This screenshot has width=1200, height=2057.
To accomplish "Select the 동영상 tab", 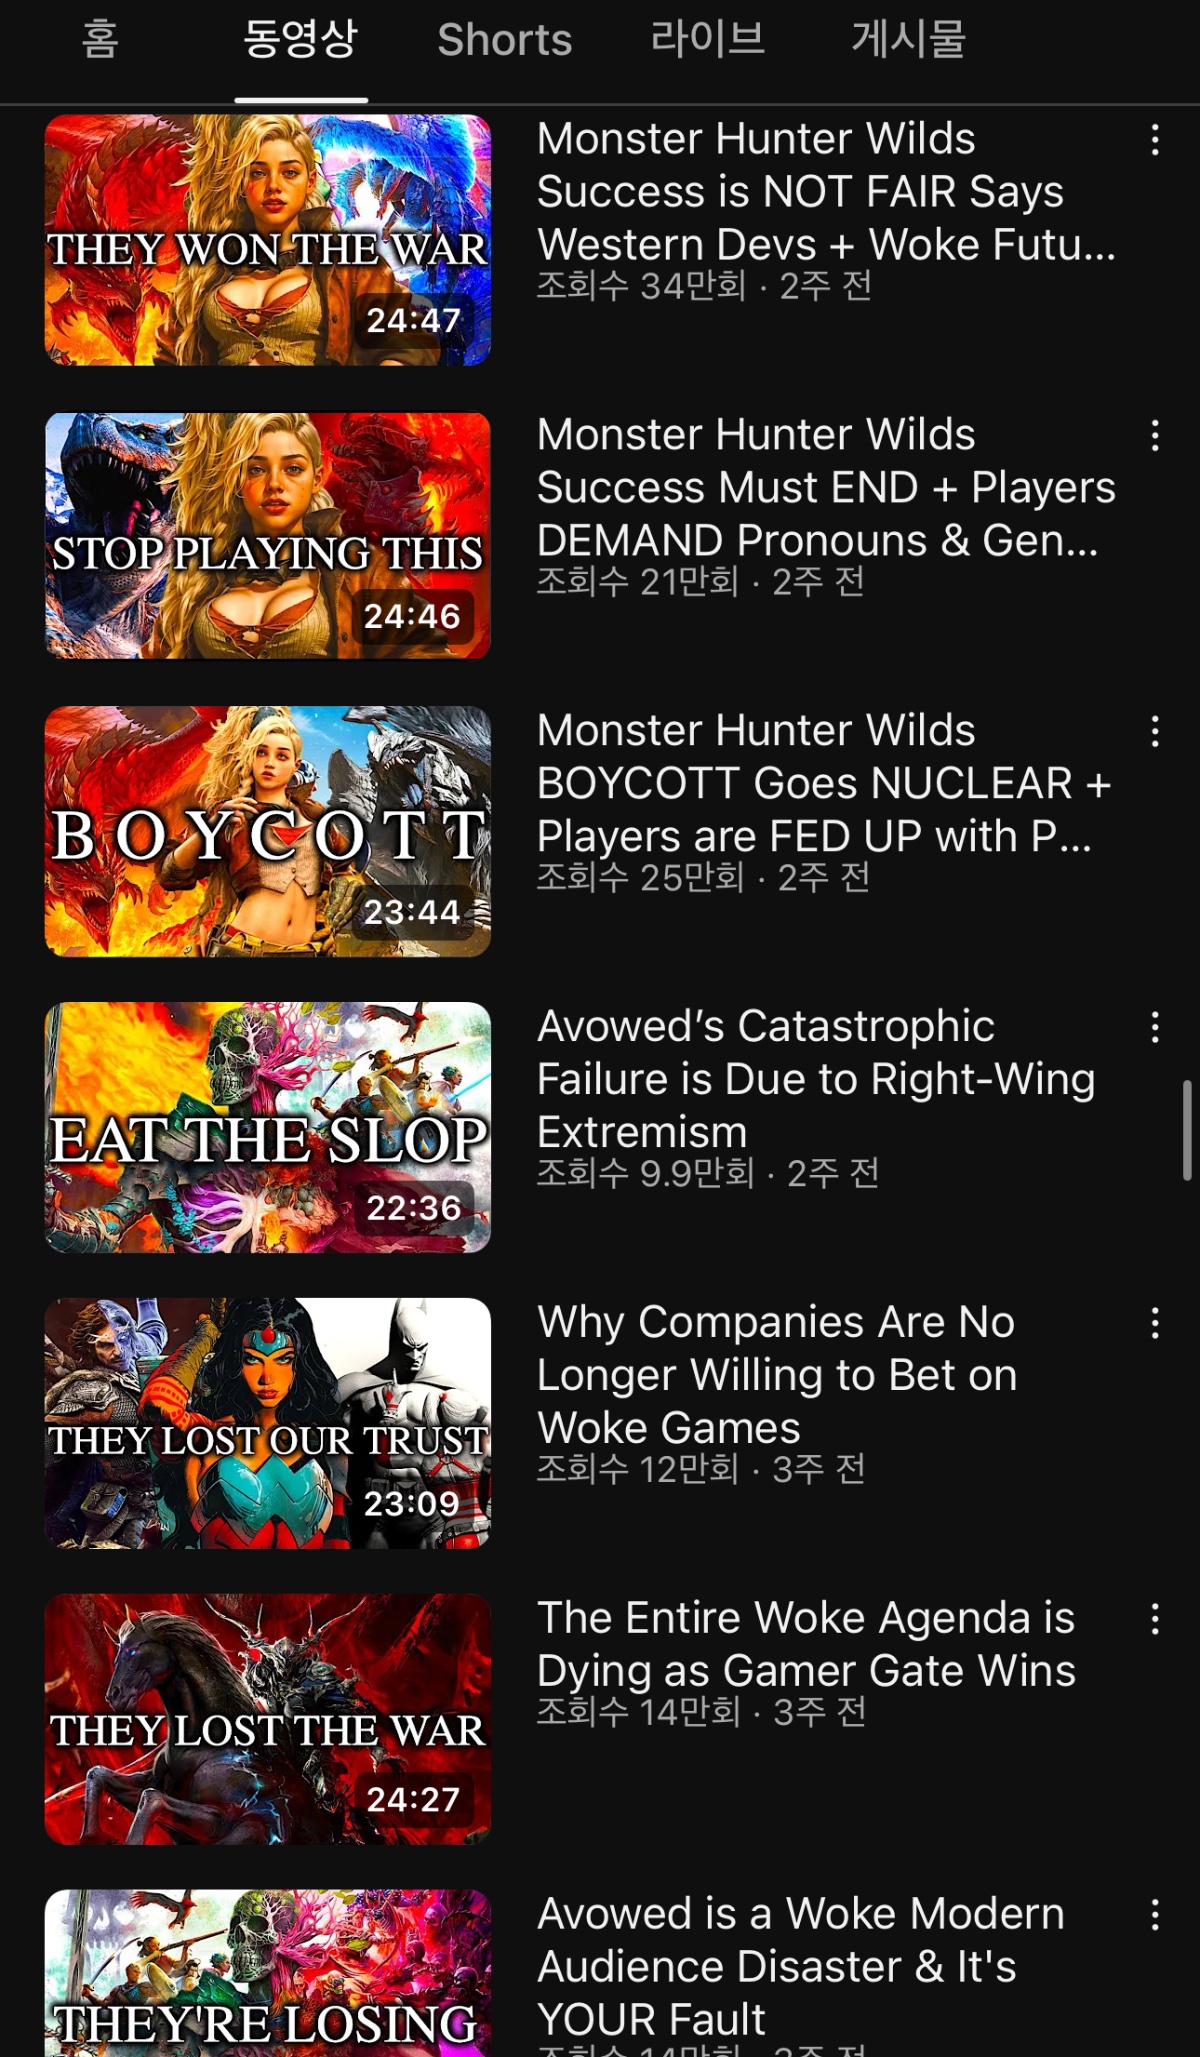I will pyautogui.click(x=301, y=40).
